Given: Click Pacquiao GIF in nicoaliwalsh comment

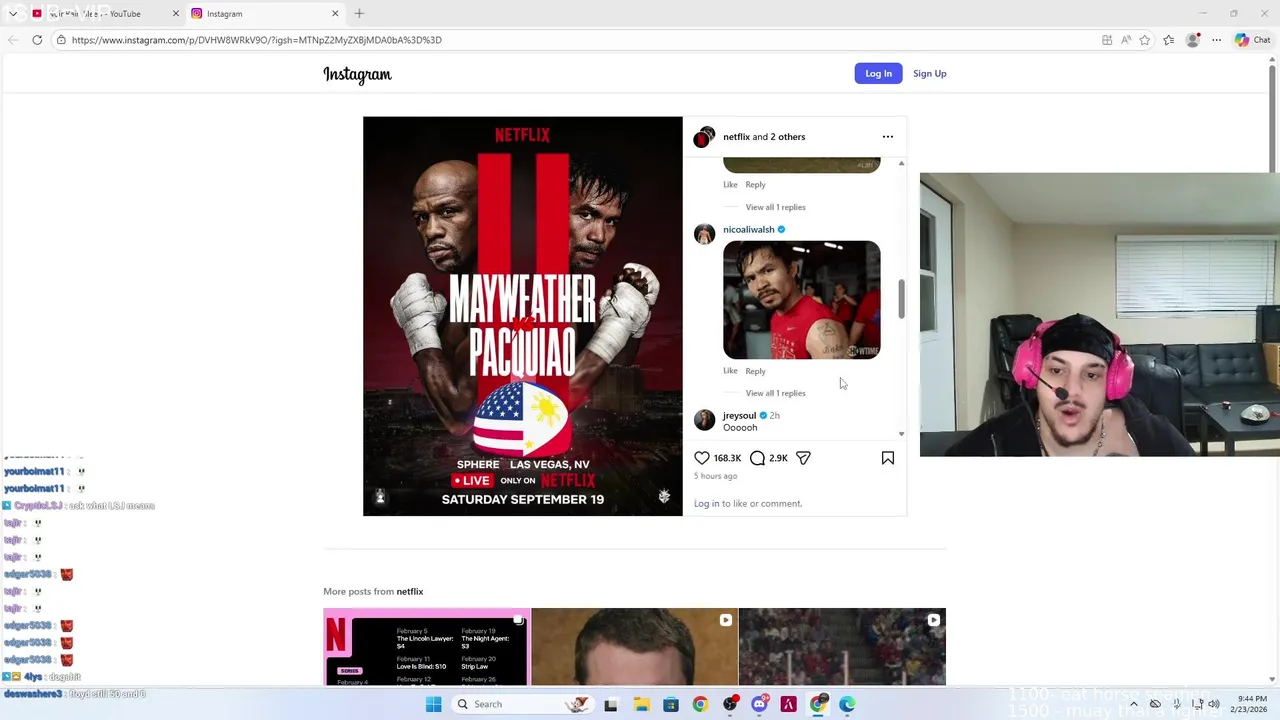Looking at the screenshot, I should [801, 300].
